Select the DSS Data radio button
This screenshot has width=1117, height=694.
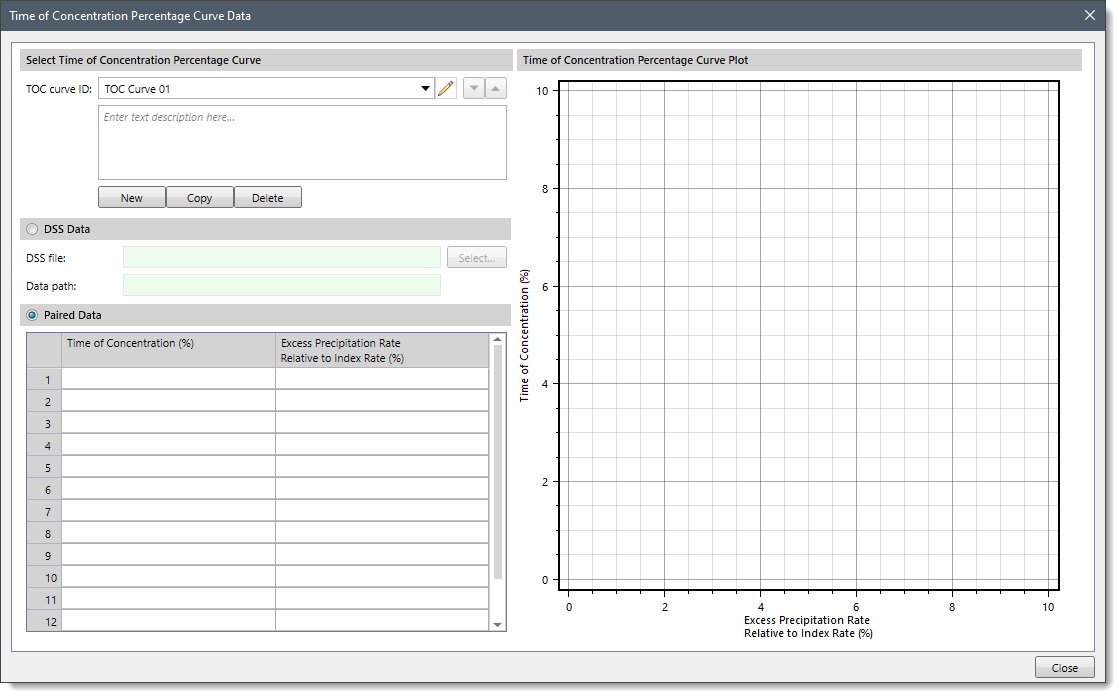coord(32,229)
